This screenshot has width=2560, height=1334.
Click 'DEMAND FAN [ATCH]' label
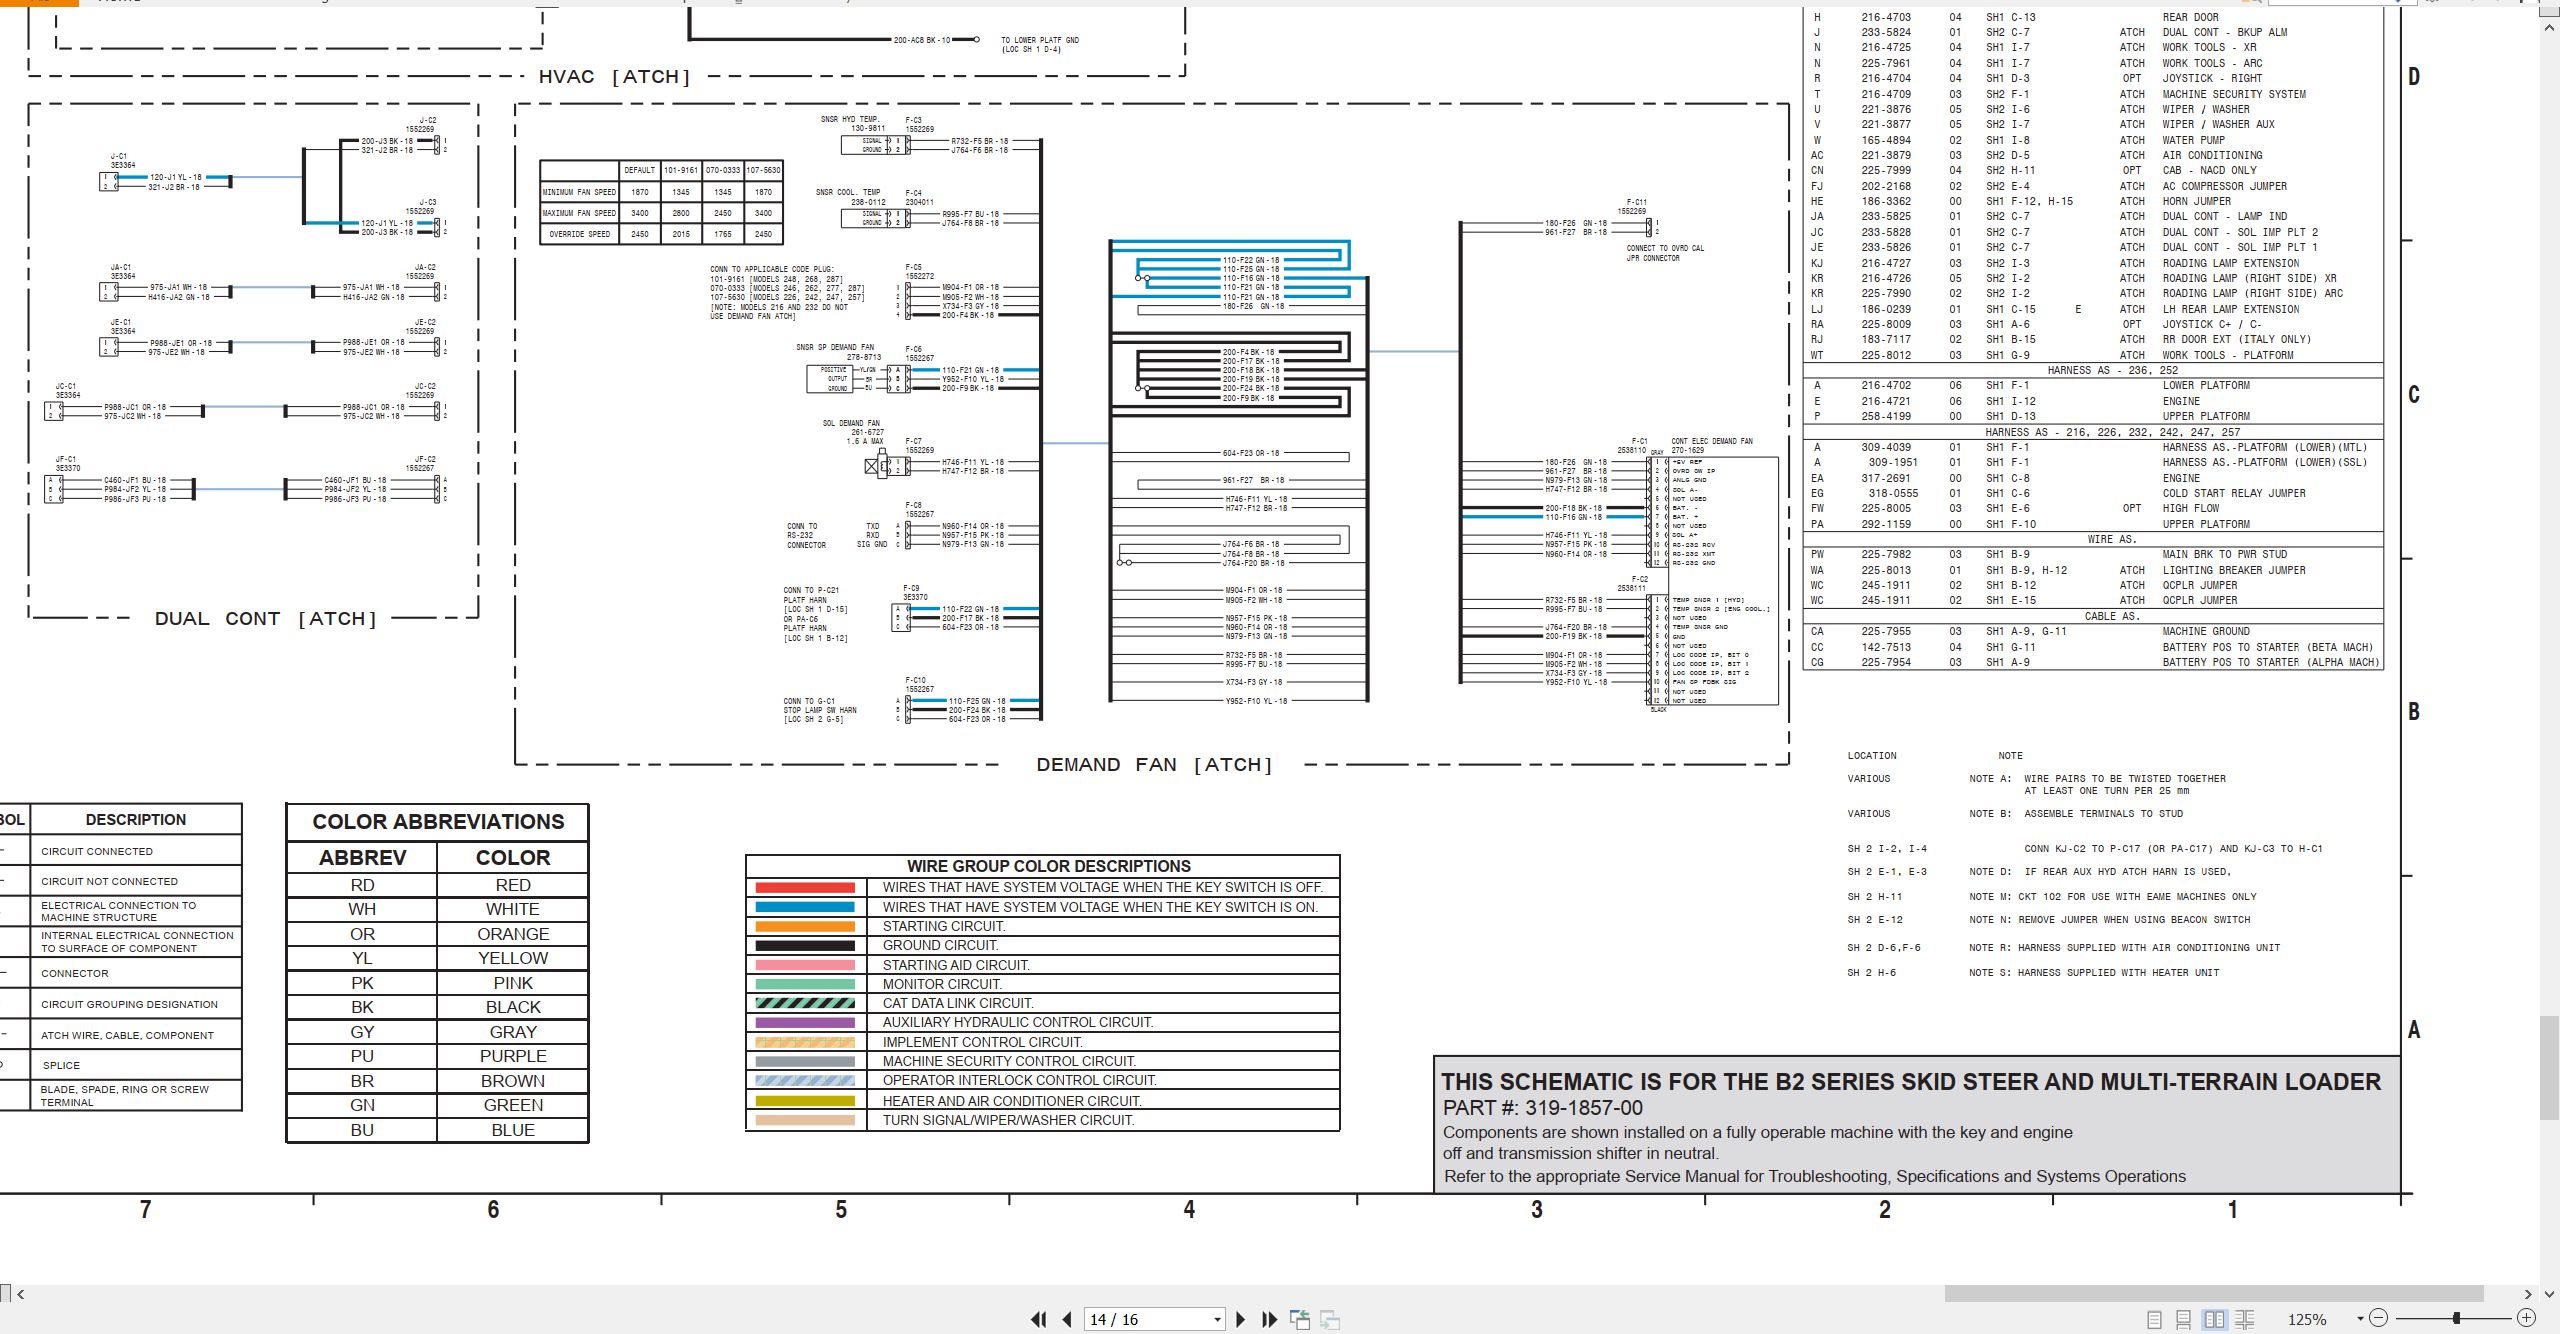click(x=1154, y=765)
